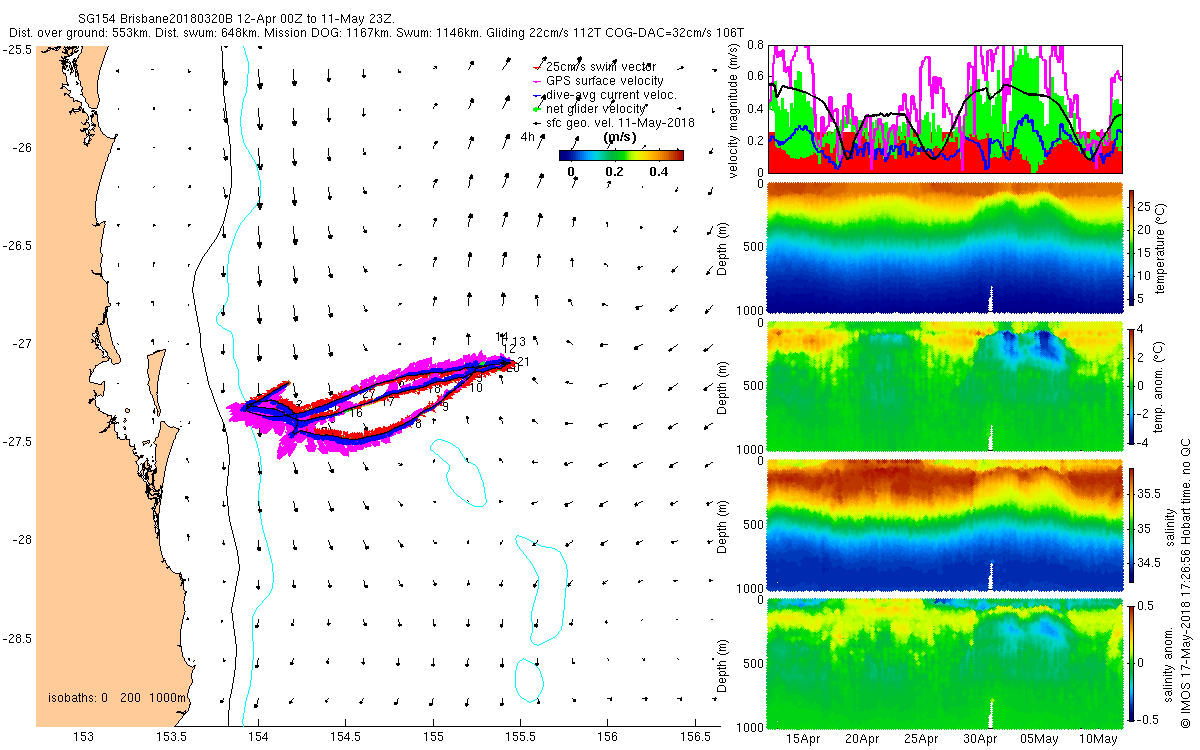Click the green net glider velocity legend marker
Image resolution: width=1200 pixels, height=750 pixels.
point(538,108)
